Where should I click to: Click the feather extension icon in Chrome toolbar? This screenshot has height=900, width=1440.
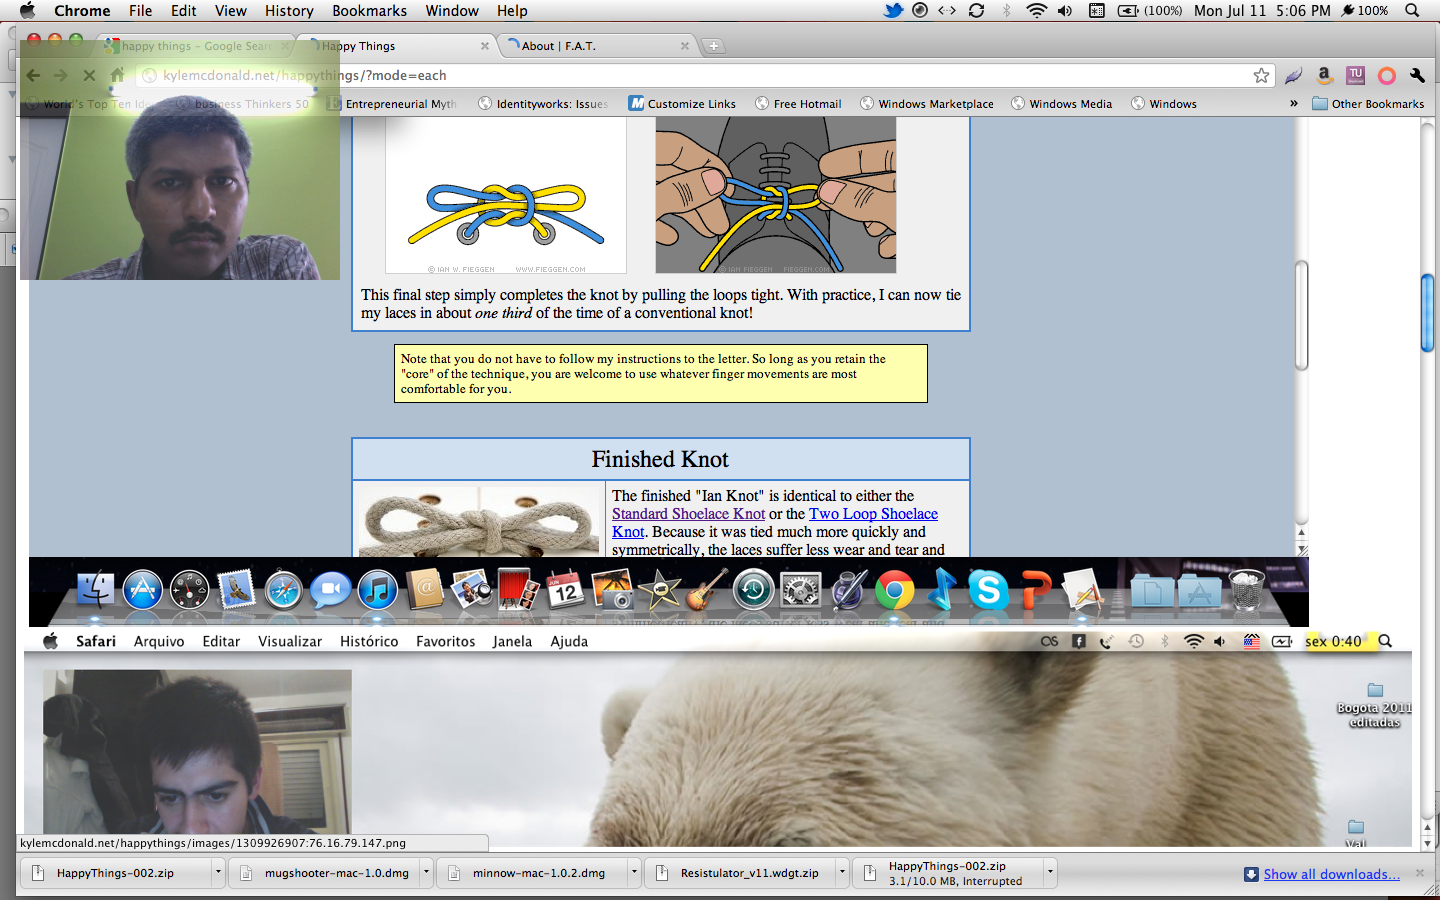pos(1294,75)
